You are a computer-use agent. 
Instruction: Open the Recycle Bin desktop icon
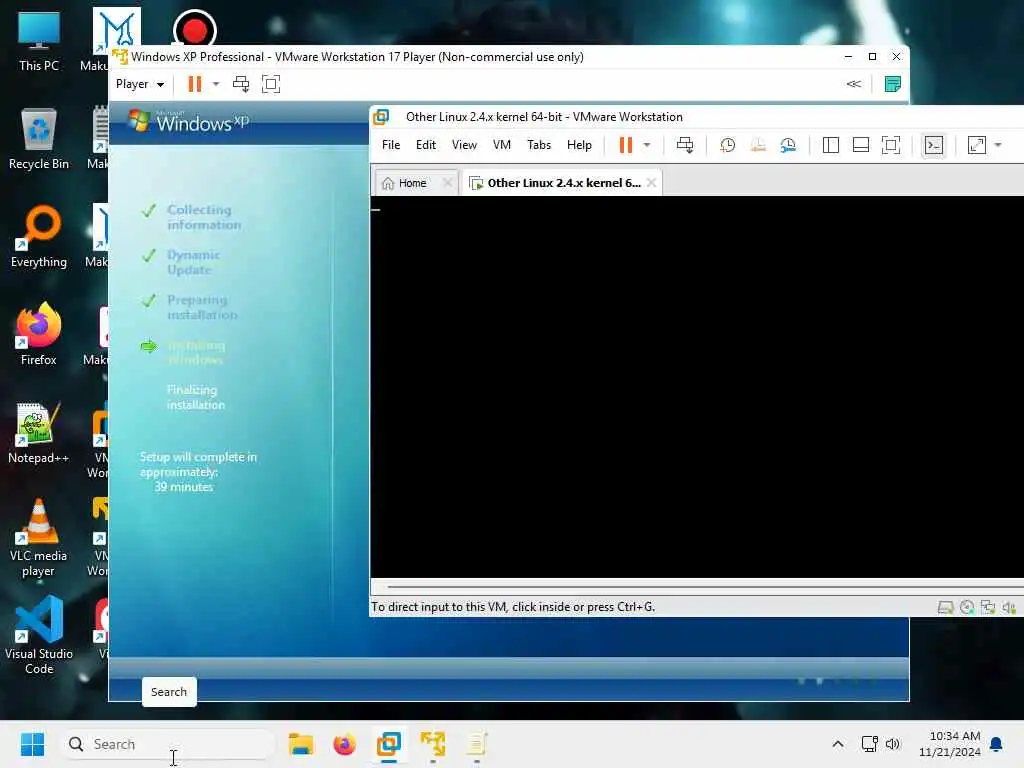tap(39, 138)
